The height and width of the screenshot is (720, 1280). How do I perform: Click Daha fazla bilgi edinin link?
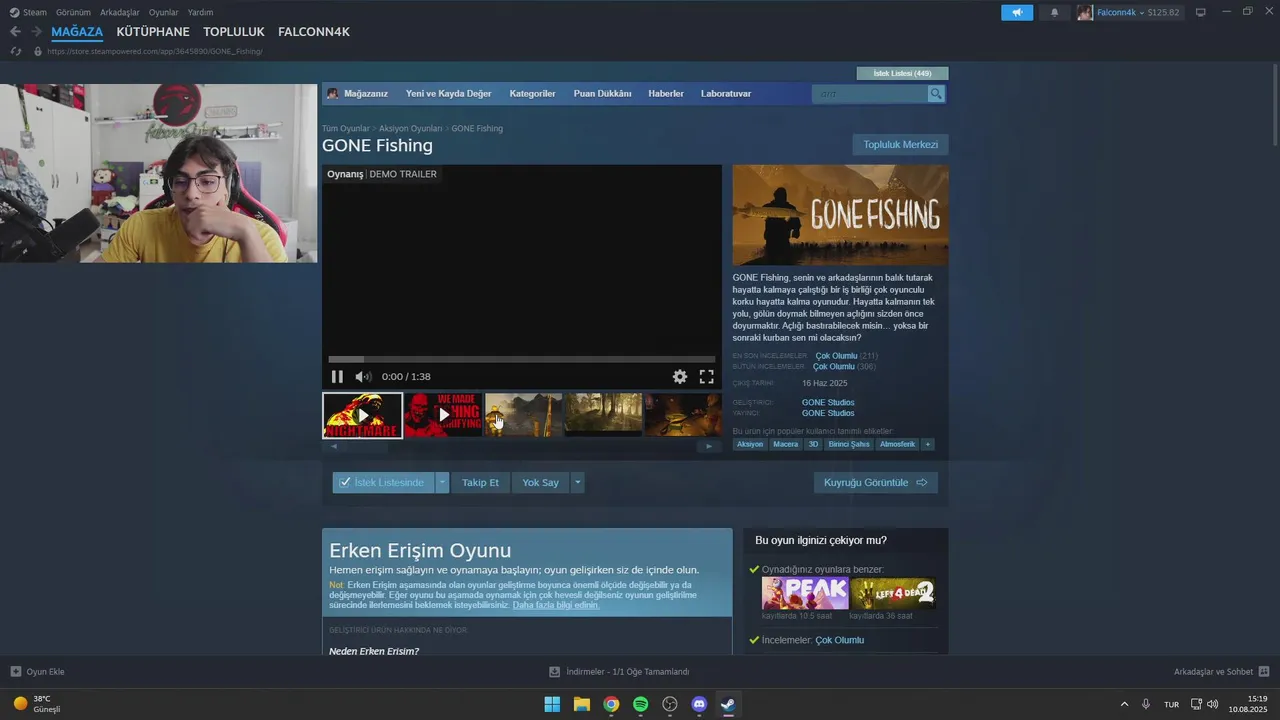[556, 605]
